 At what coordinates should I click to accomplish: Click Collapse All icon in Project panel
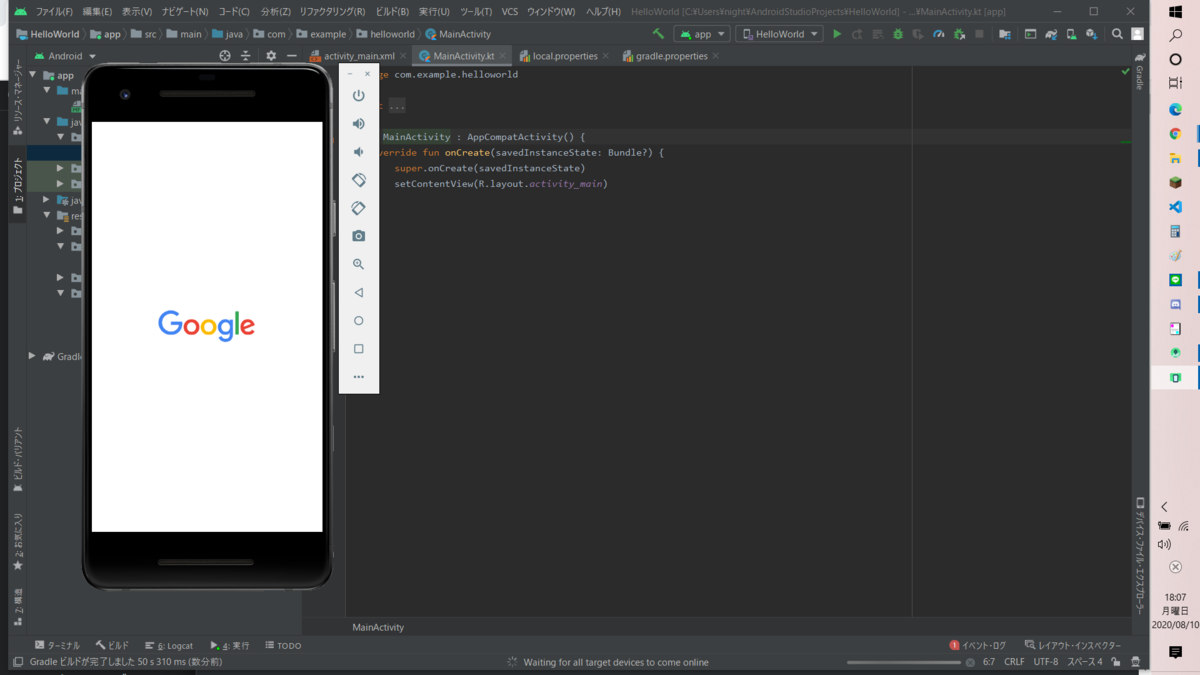246,56
